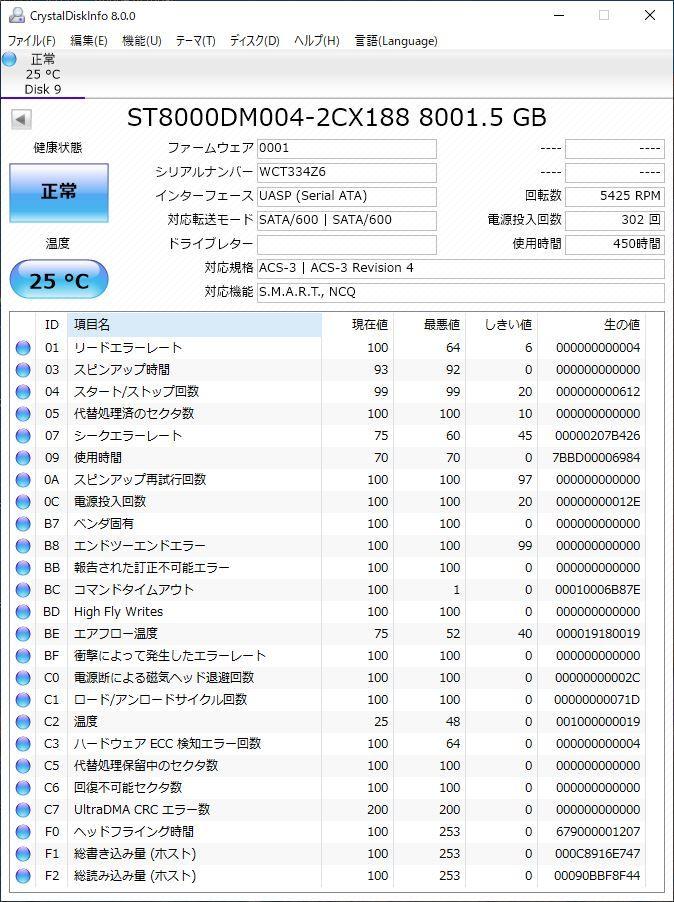674x902 pixels.
Task: Open the 編集(E) menu
Action: pyautogui.click(x=89, y=41)
